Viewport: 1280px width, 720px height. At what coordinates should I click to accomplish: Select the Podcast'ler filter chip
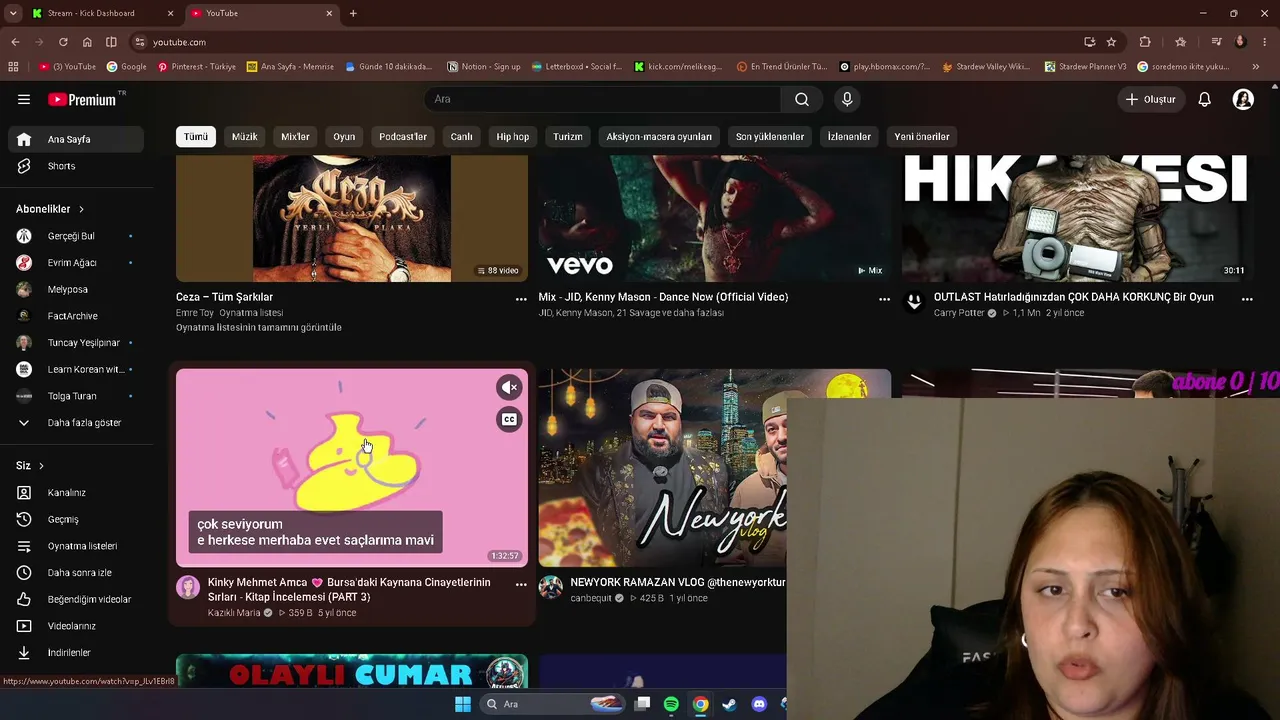point(403,137)
